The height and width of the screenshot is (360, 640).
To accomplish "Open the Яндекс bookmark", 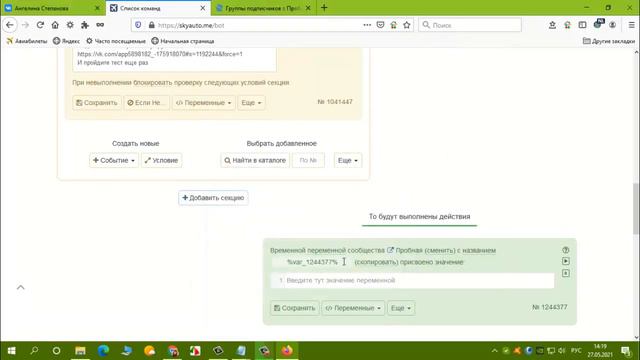I will pos(67,41).
